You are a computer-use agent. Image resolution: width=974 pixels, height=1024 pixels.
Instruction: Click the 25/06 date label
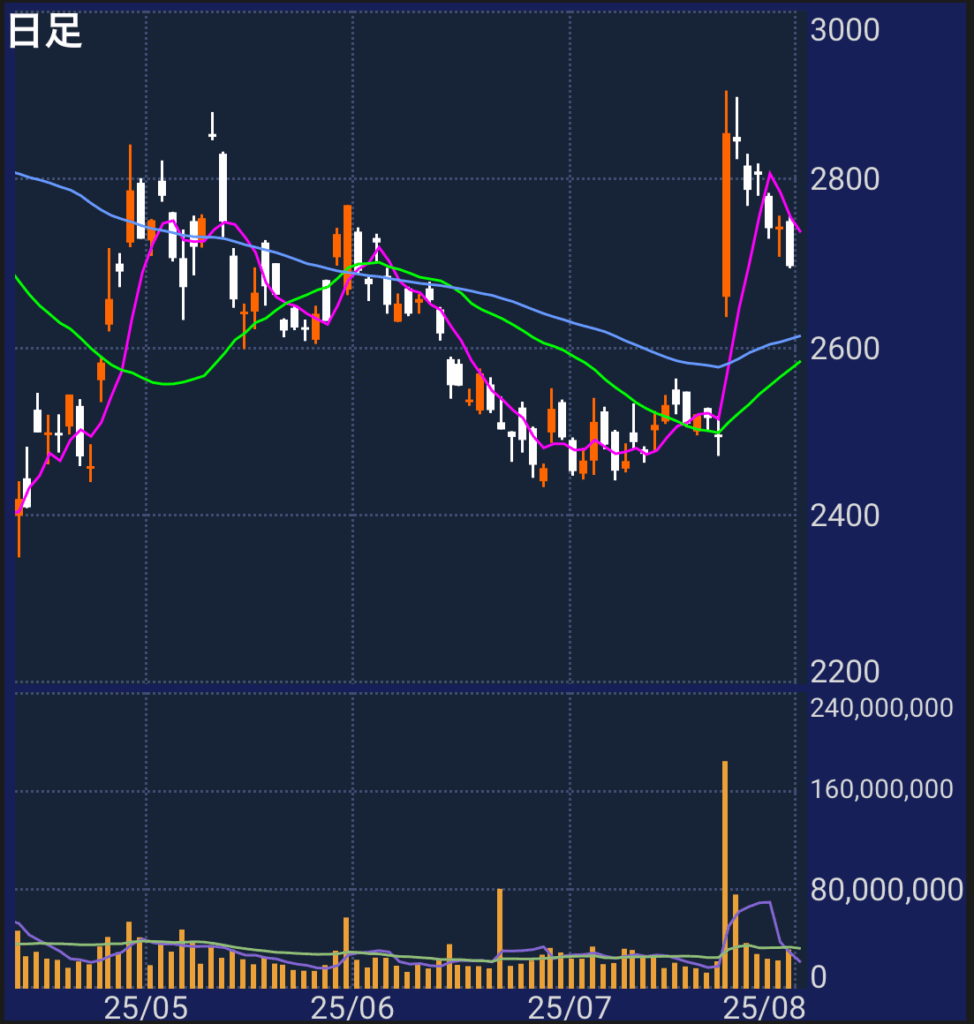point(352,1008)
